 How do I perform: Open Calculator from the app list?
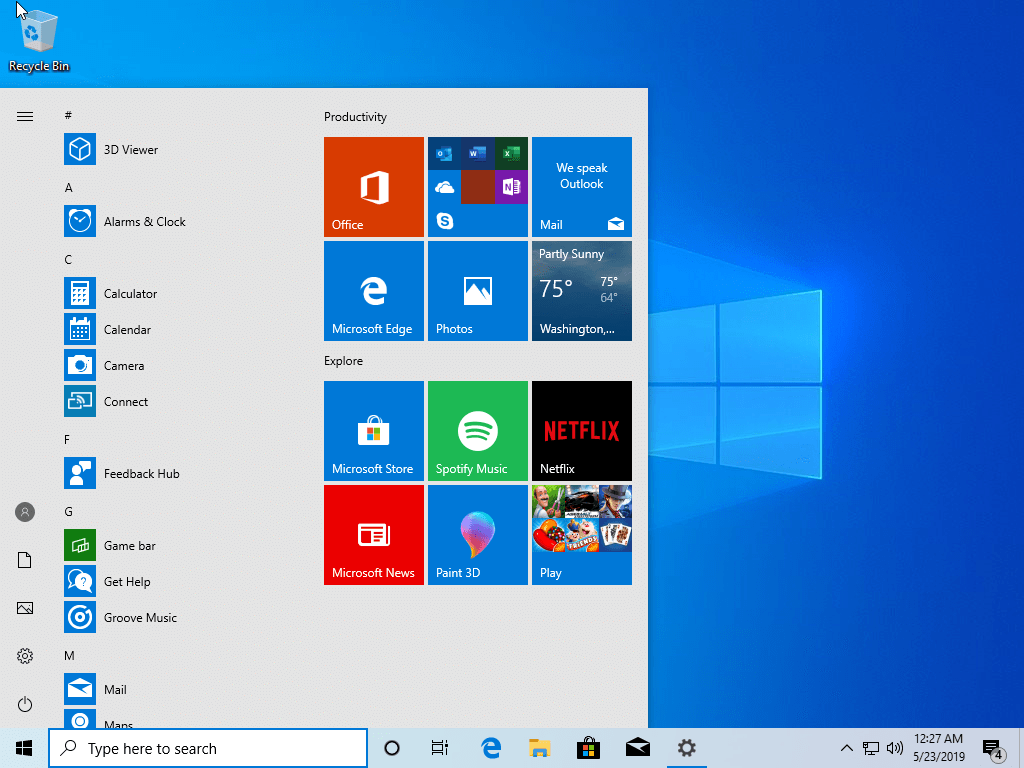pos(176,293)
